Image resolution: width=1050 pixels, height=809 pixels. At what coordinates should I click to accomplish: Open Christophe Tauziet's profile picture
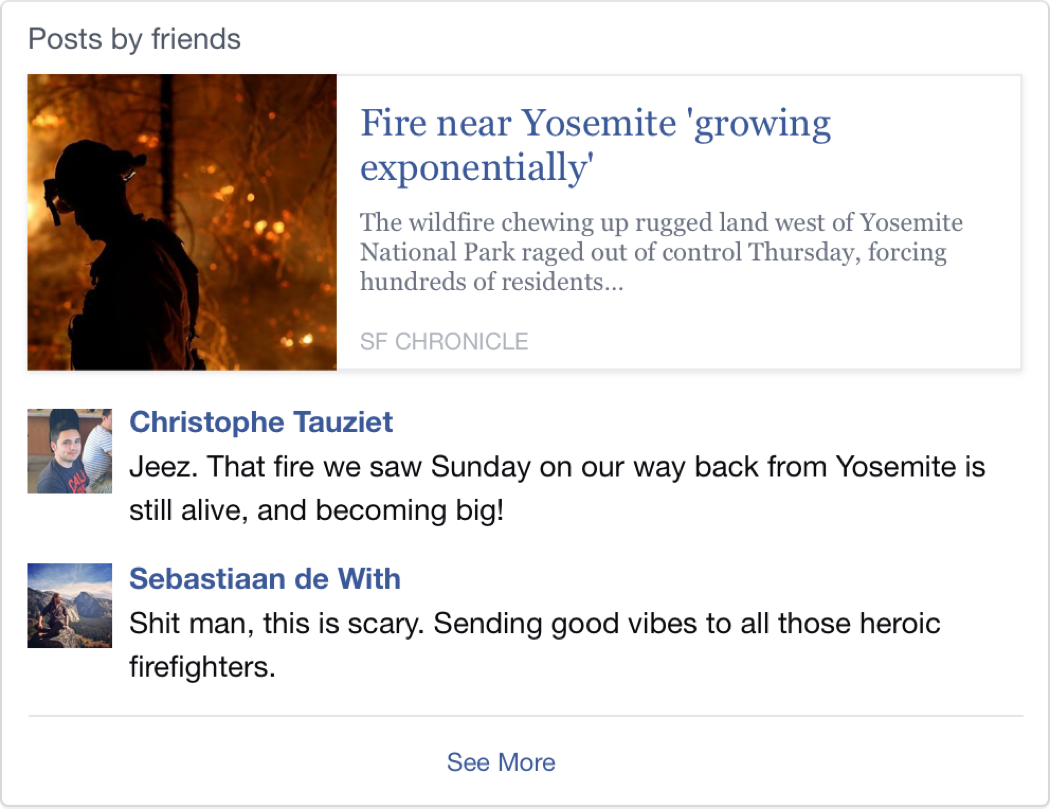(x=69, y=451)
